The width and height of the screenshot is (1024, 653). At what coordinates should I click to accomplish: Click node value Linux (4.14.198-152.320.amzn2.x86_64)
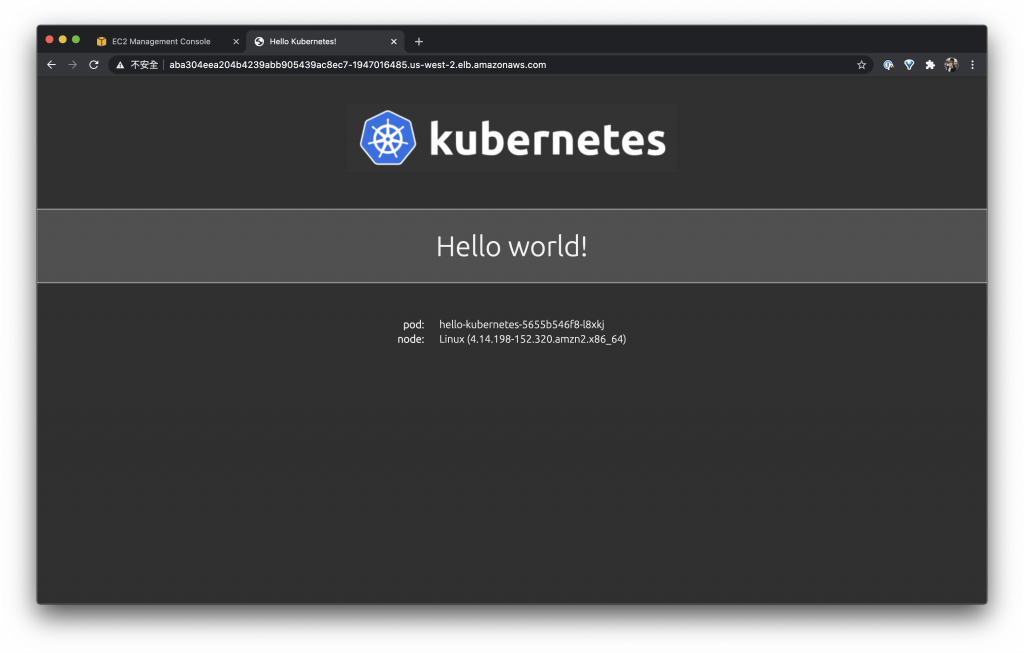click(532, 339)
